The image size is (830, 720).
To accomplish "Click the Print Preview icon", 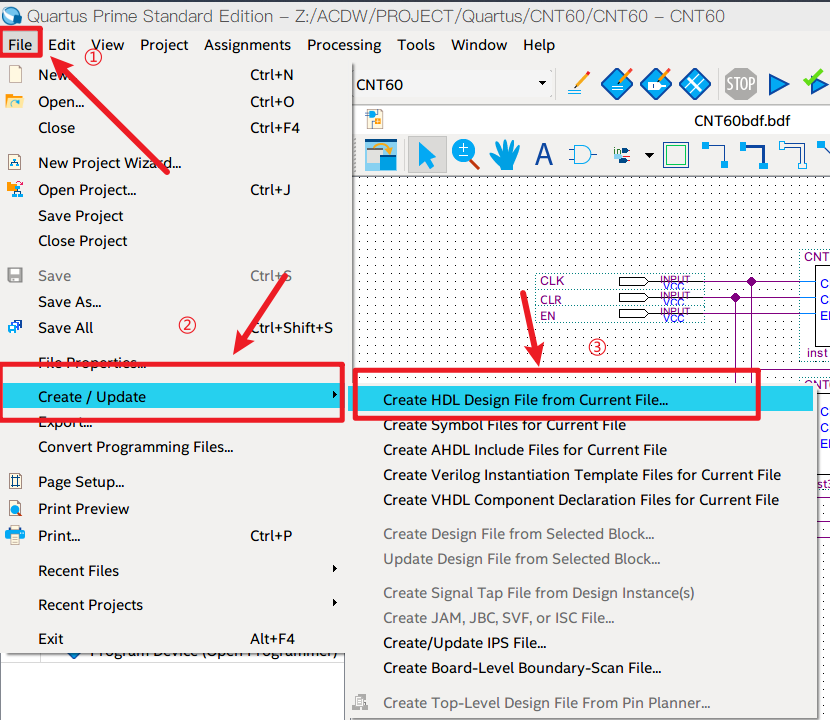I will click(15, 508).
